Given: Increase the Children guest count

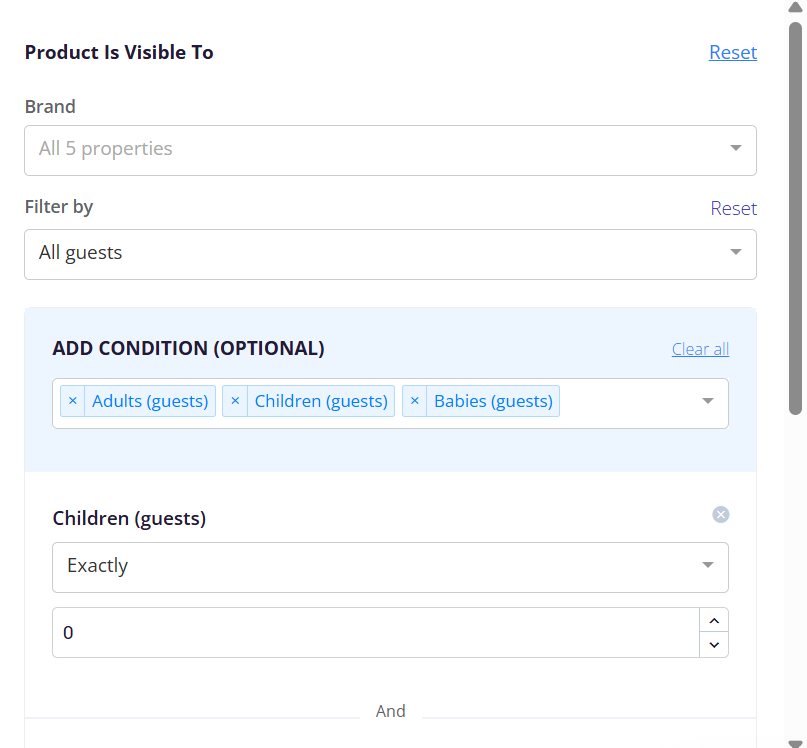Looking at the screenshot, I should tap(714, 621).
